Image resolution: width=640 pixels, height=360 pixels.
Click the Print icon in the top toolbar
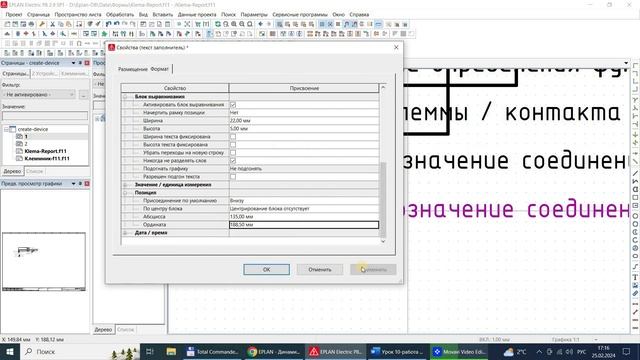[x=31, y=24]
